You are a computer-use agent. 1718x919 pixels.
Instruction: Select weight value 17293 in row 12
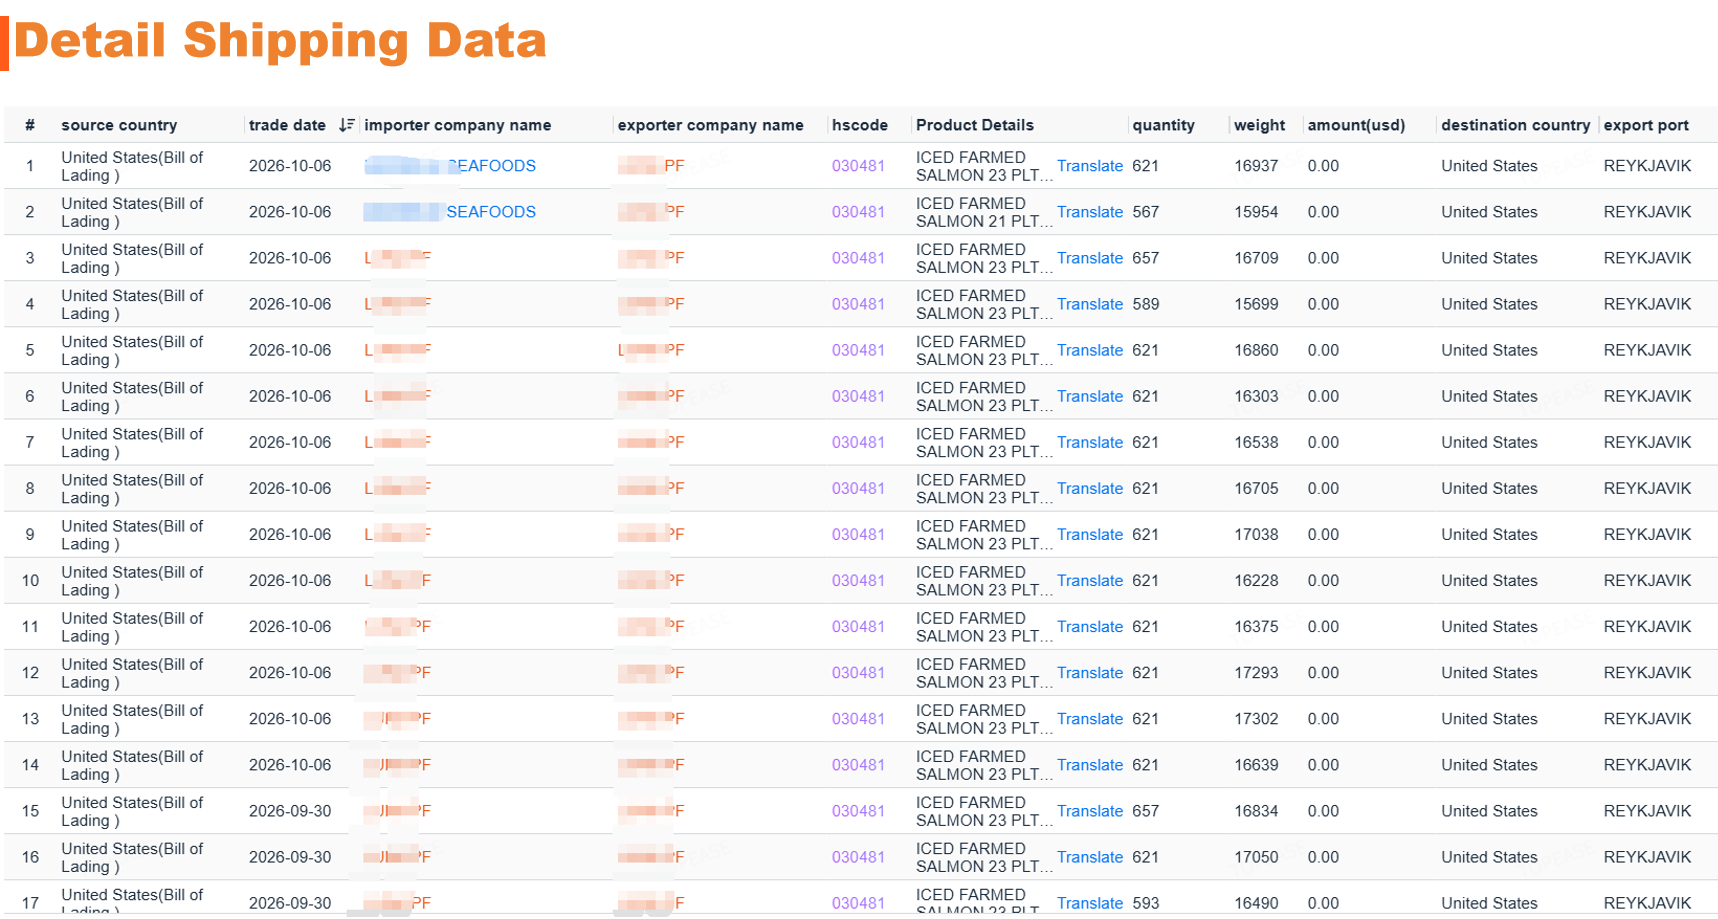[x=1256, y=673]
